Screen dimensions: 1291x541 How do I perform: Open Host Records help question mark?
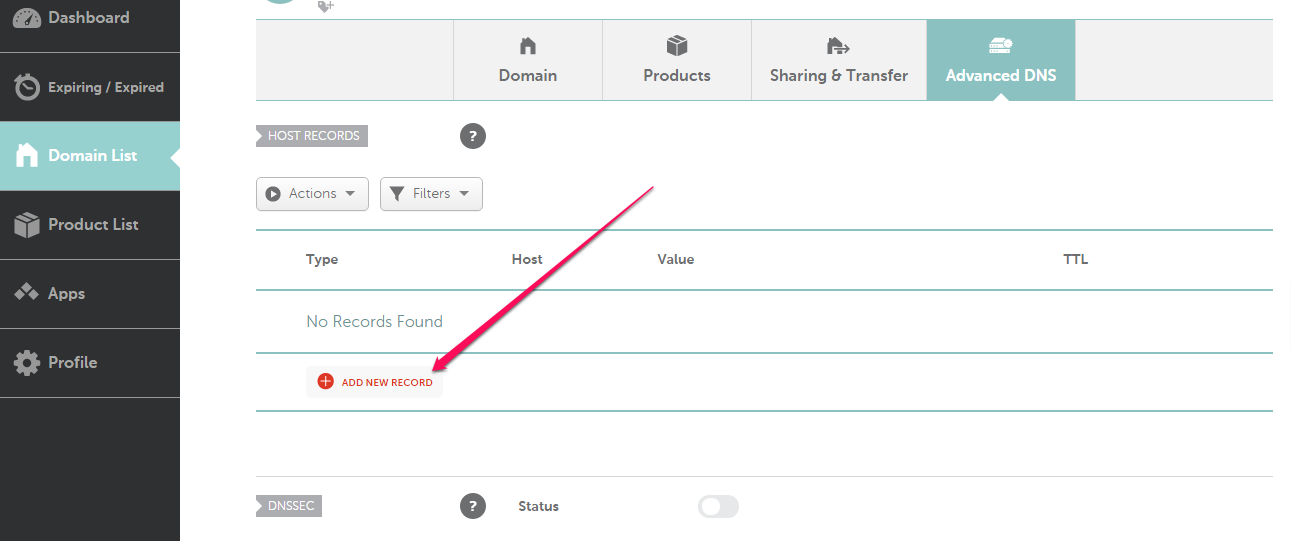pyautogui.click(x=473, y=136)
